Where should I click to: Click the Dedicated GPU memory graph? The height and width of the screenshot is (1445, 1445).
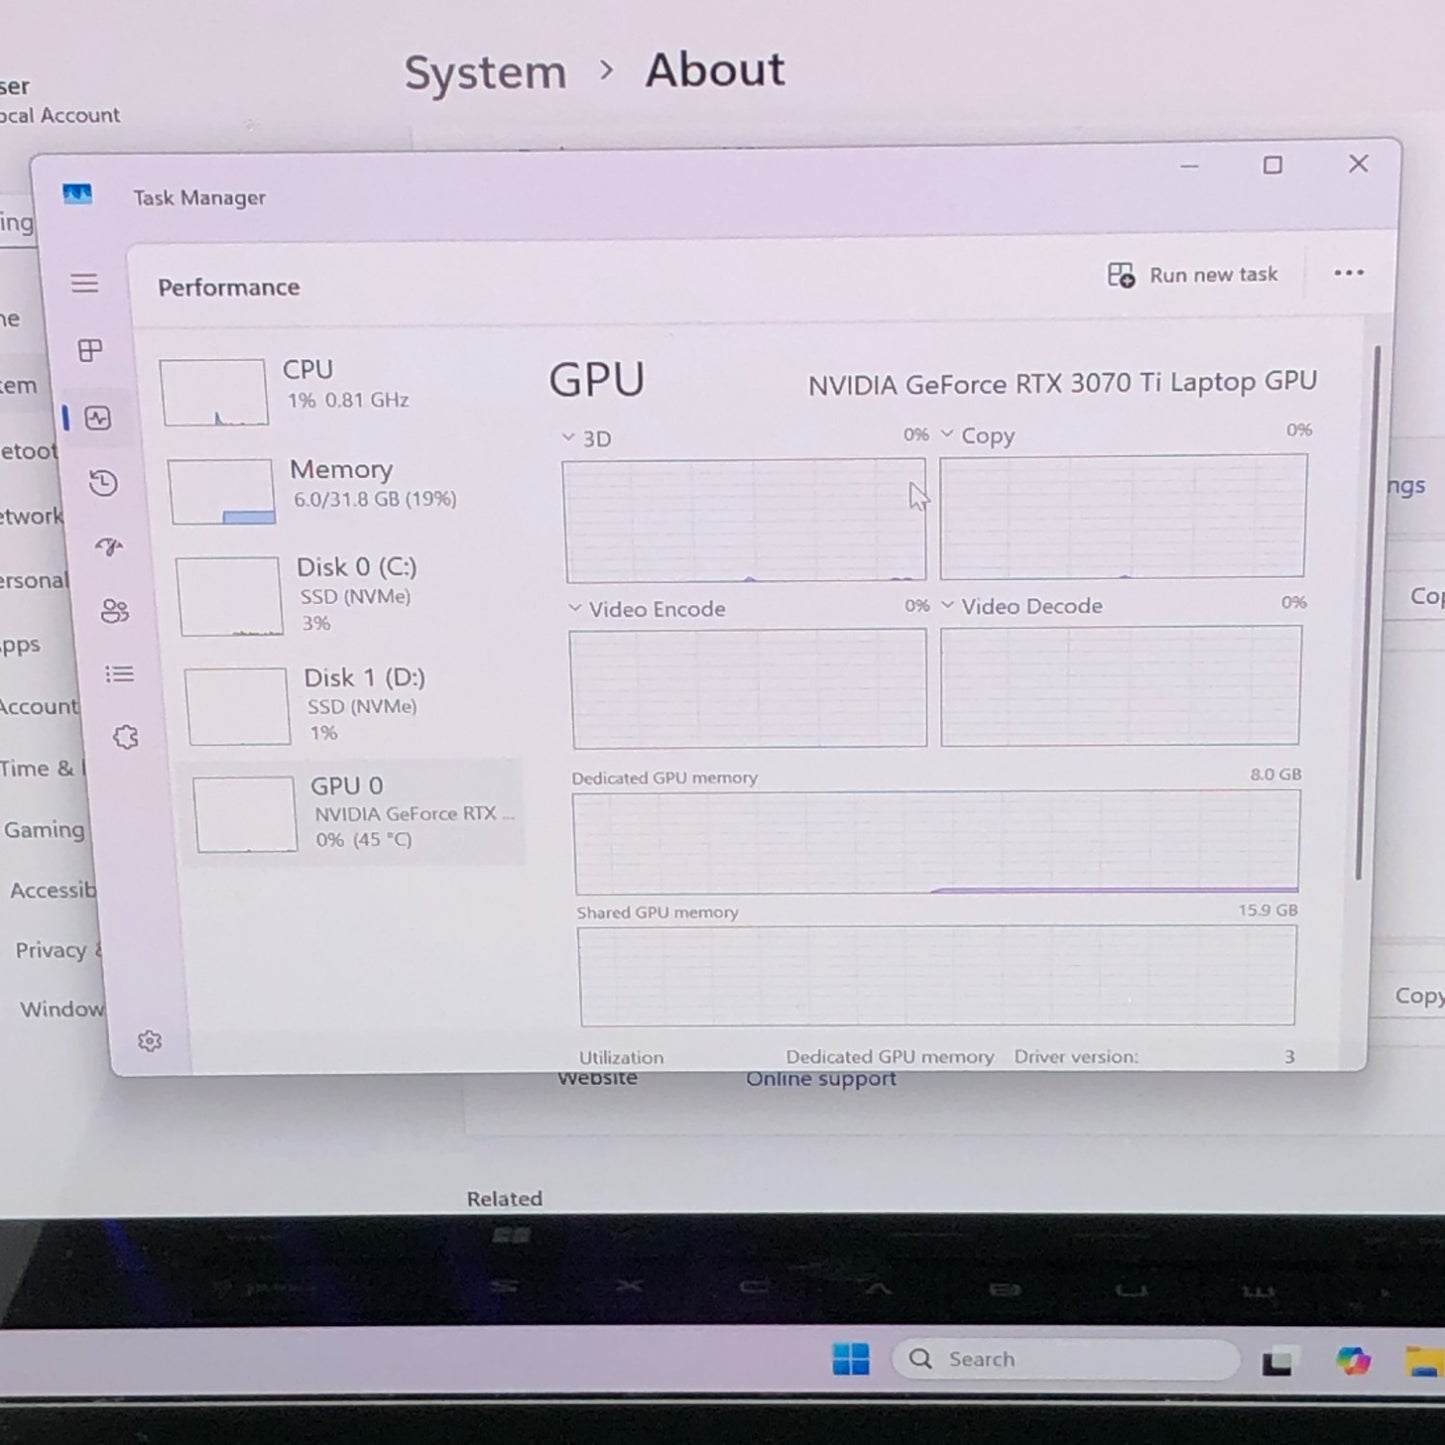(x=937, y=842)
